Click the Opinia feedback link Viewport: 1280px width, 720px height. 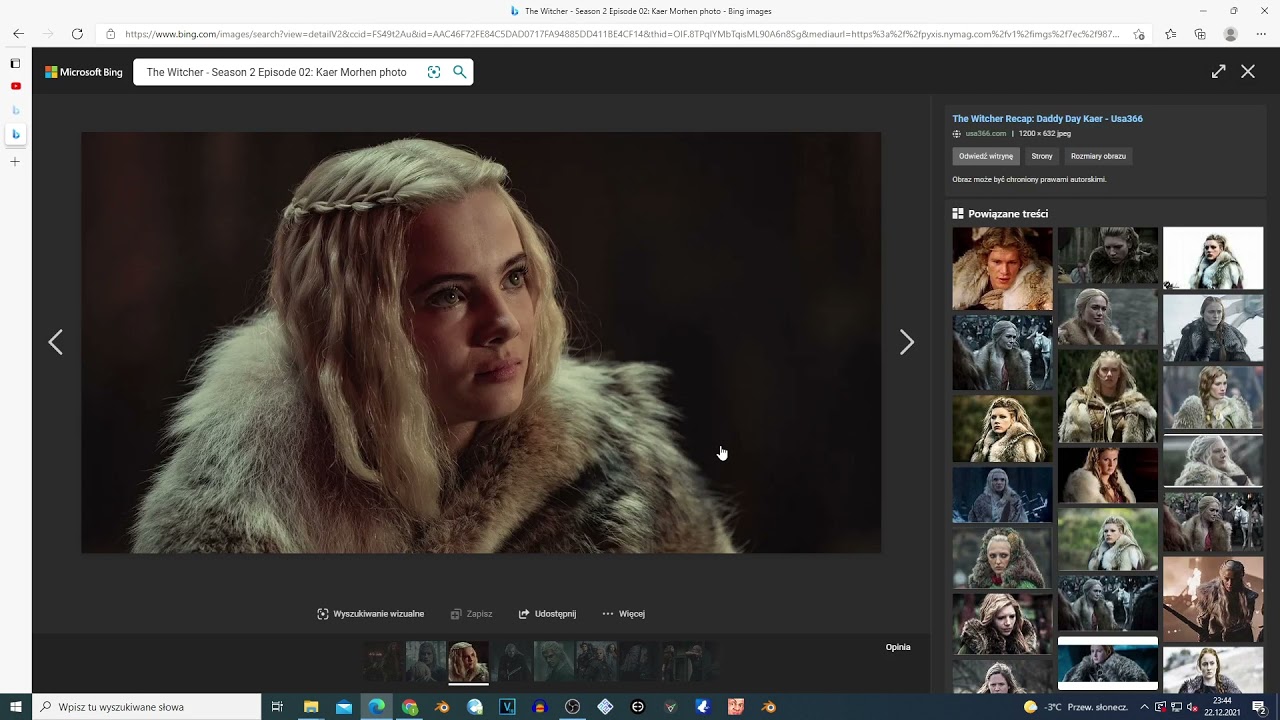click(x=898, y=647)
